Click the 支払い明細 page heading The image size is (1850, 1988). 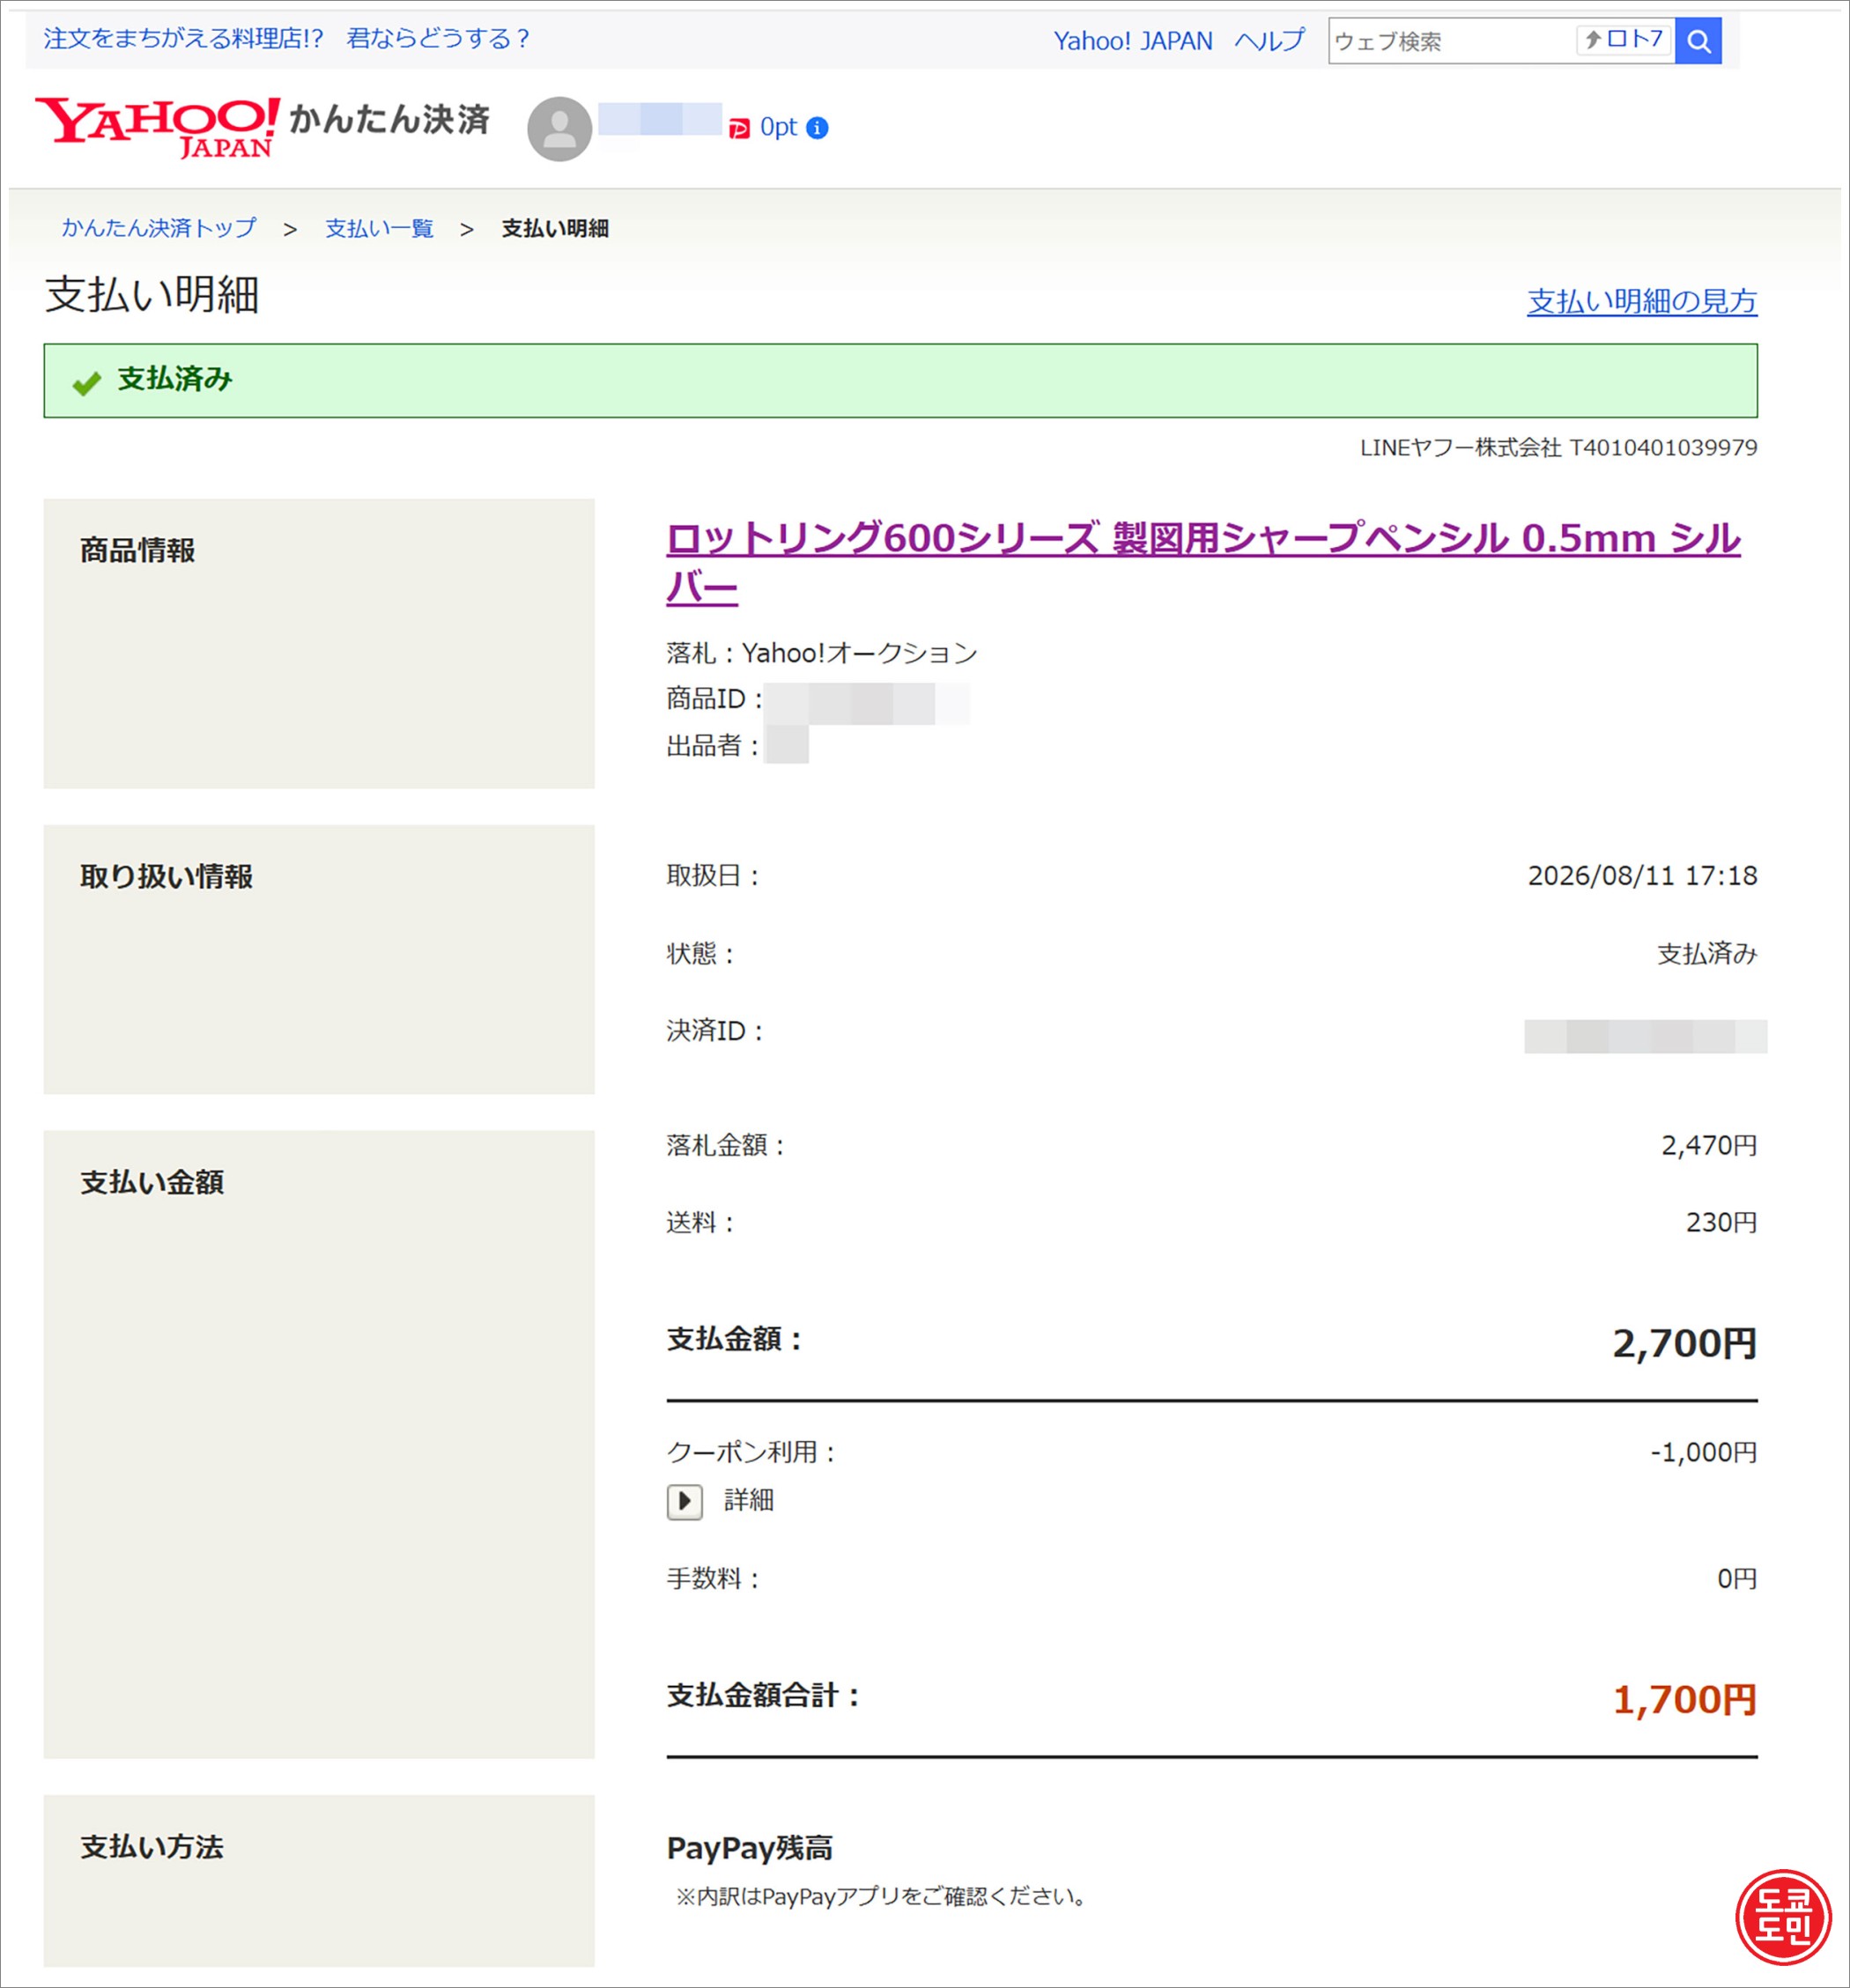point(152,295)
